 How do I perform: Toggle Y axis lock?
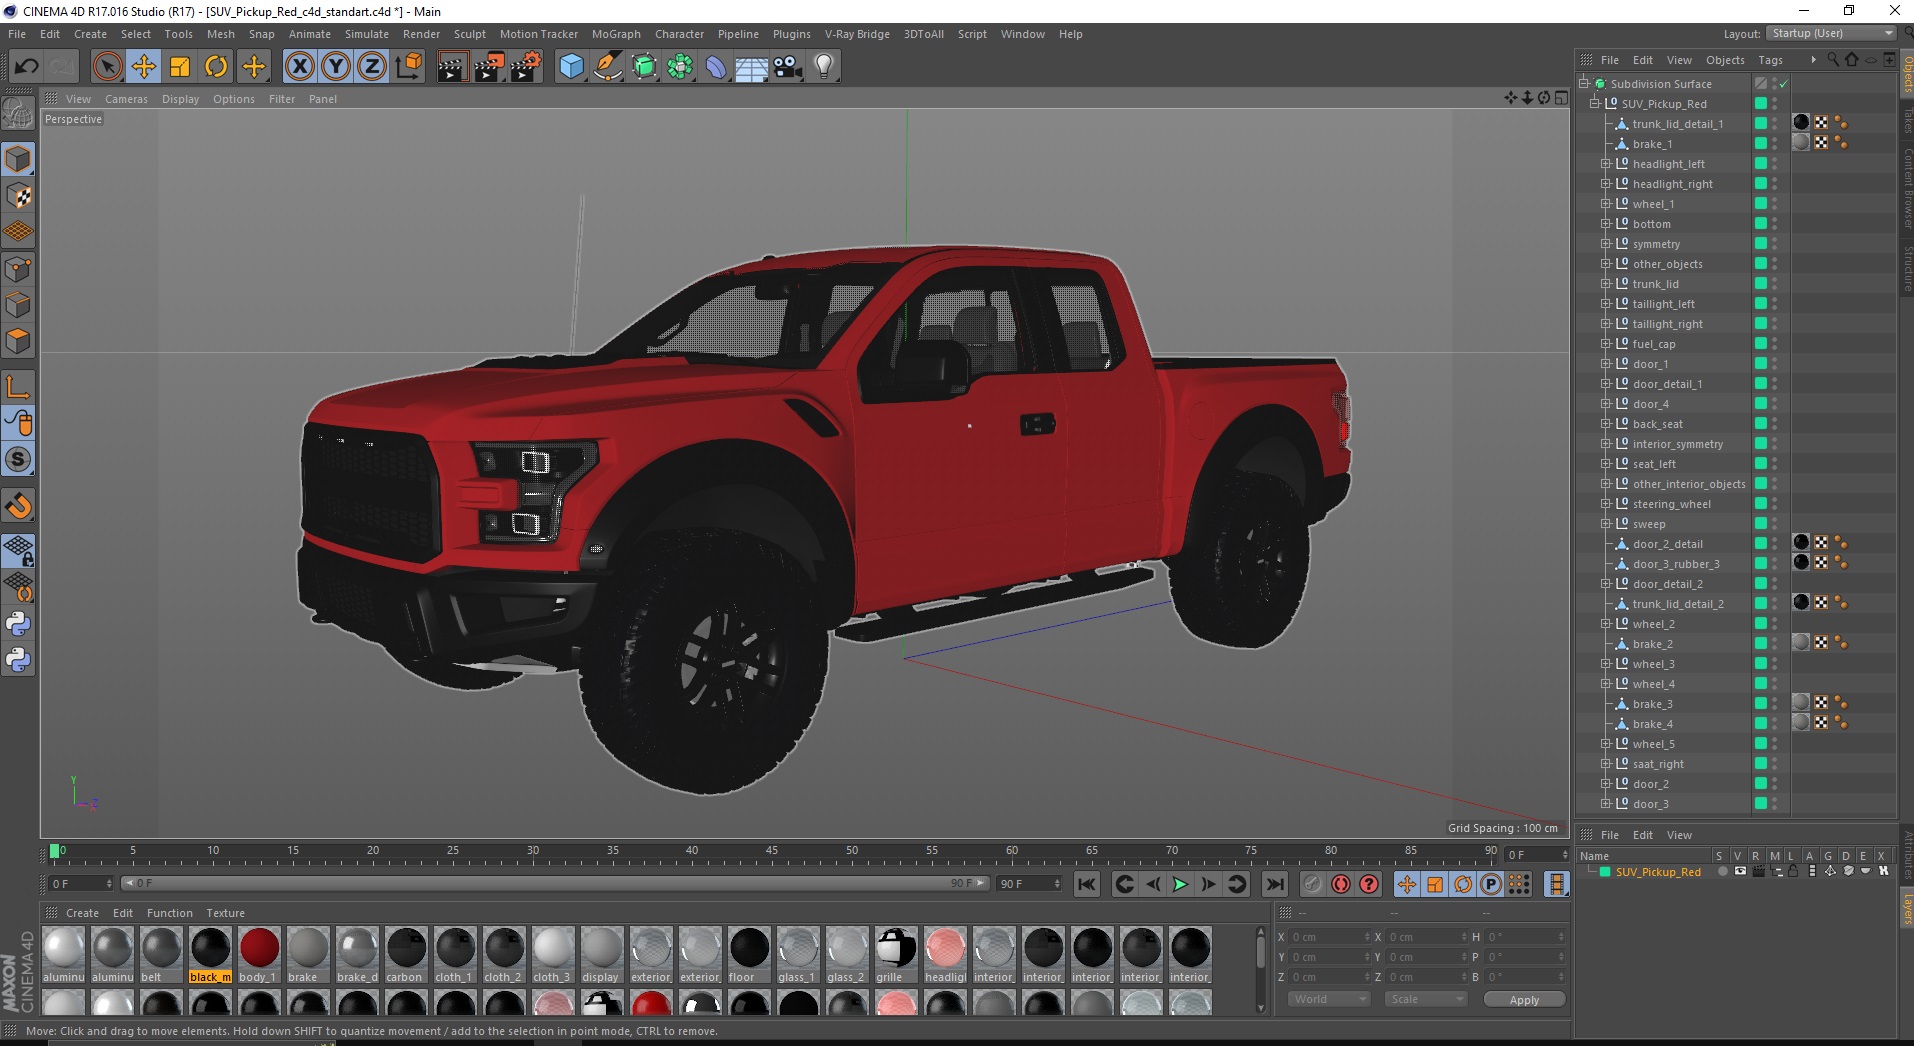[x=336, y=67]
